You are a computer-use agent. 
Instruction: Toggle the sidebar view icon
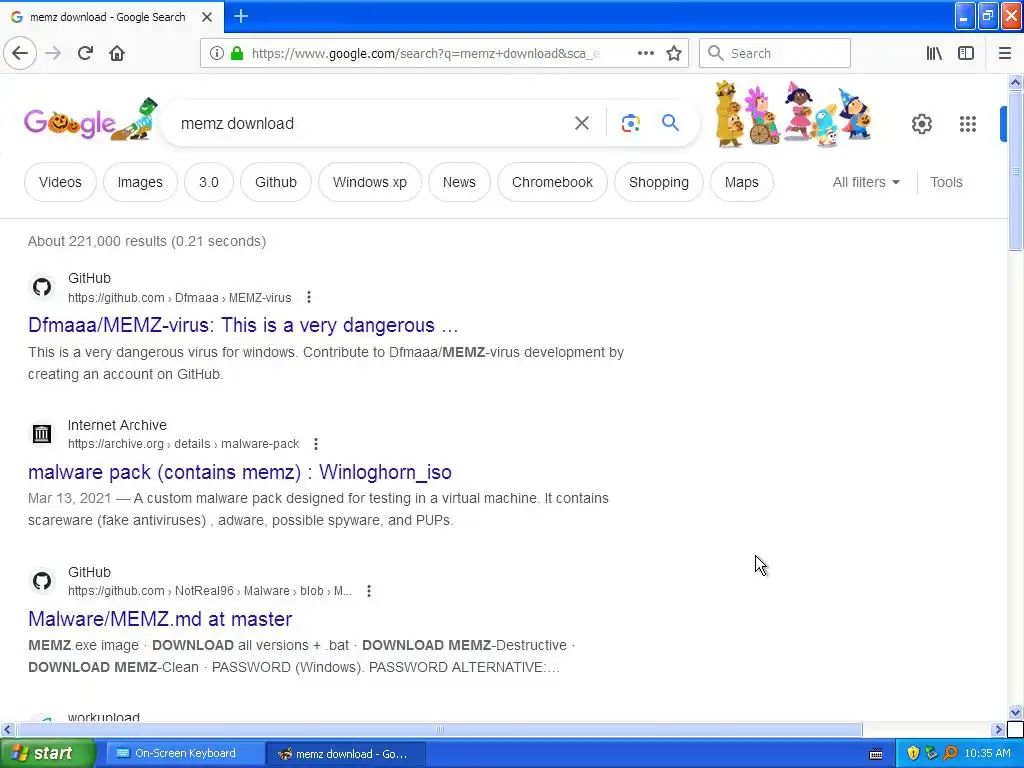[966, 53]
